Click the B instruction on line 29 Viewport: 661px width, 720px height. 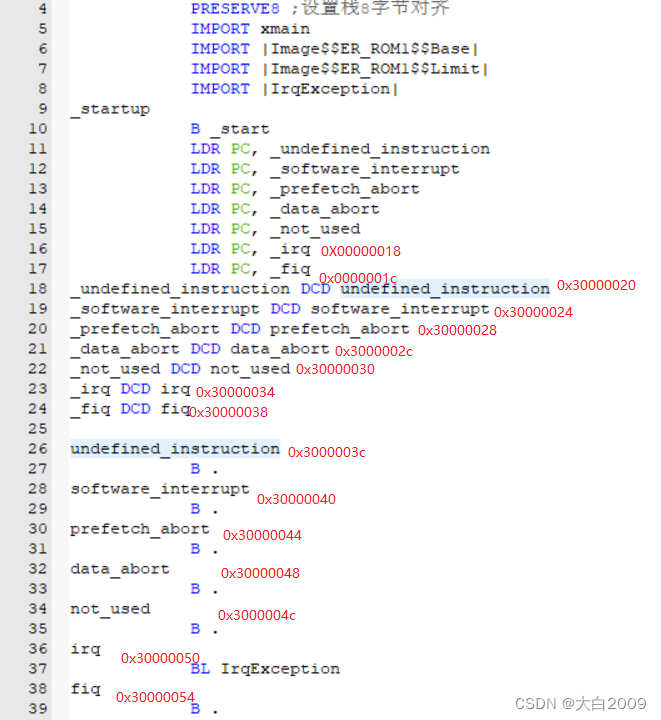point(195,509)
